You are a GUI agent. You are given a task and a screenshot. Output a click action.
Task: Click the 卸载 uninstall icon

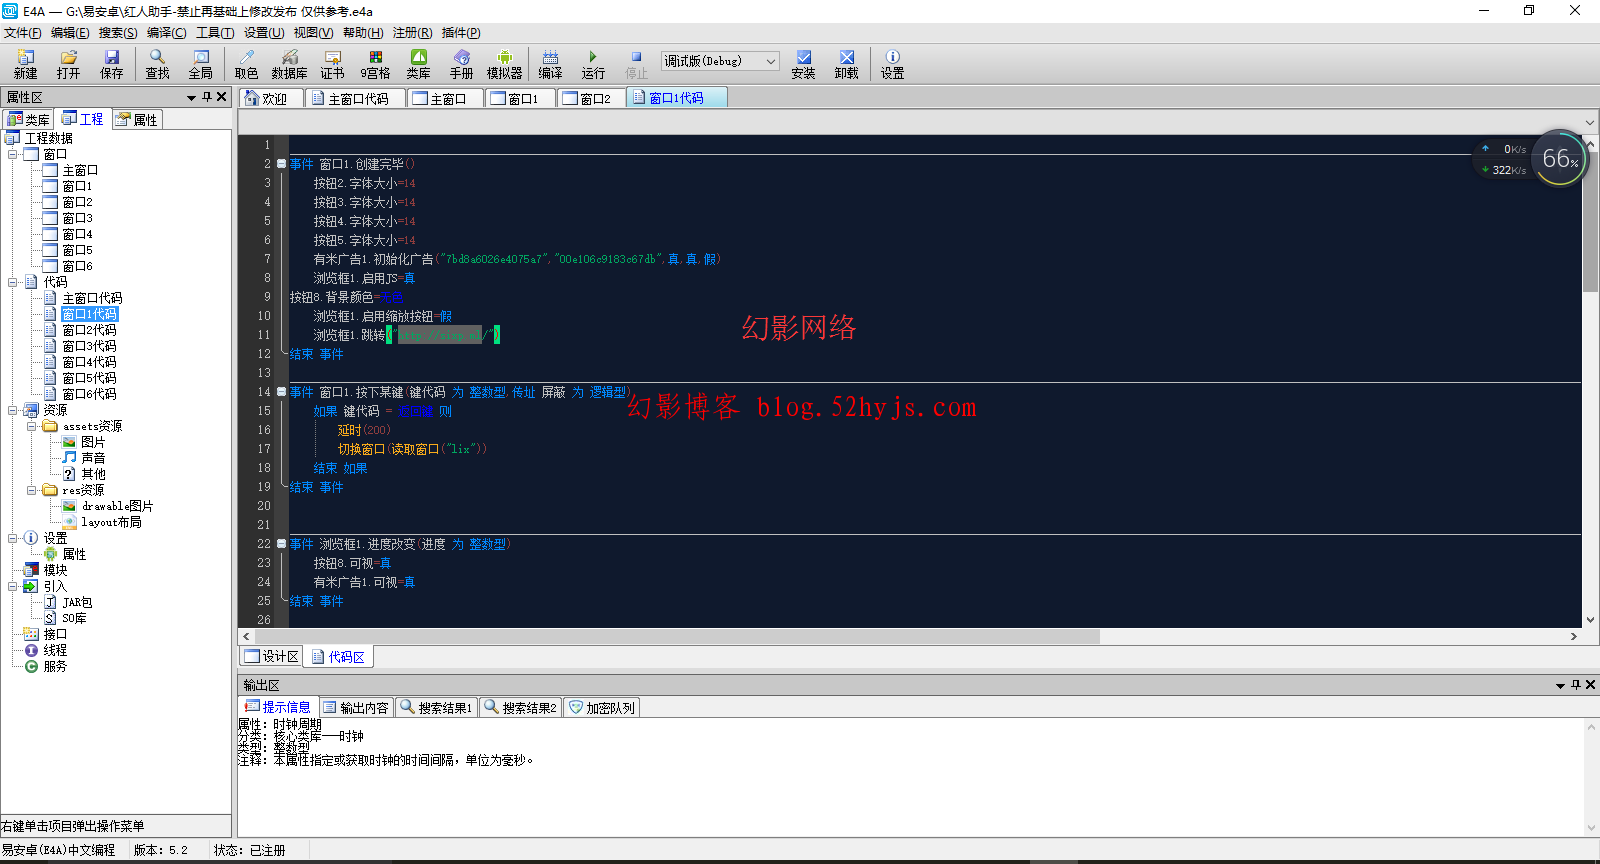pyautogui.click(x=846, y=64)
